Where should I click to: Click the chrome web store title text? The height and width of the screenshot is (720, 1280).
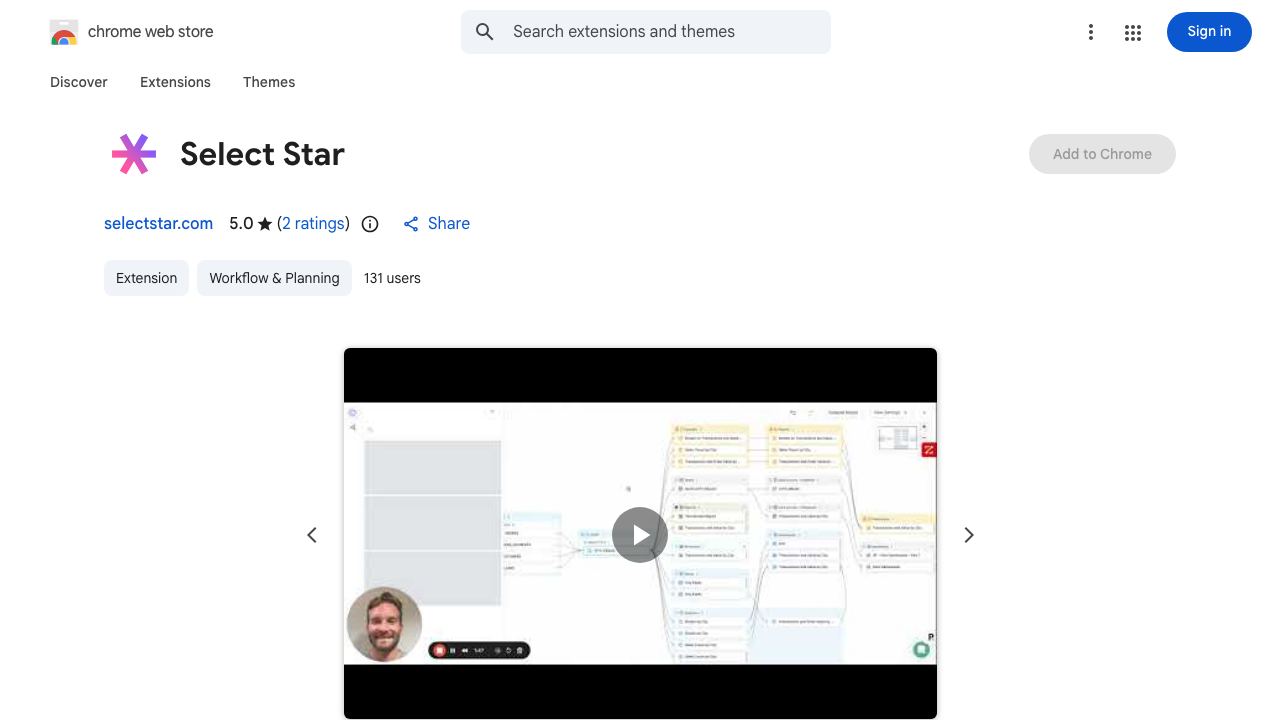pyautogui.click(x=151, y=32)
